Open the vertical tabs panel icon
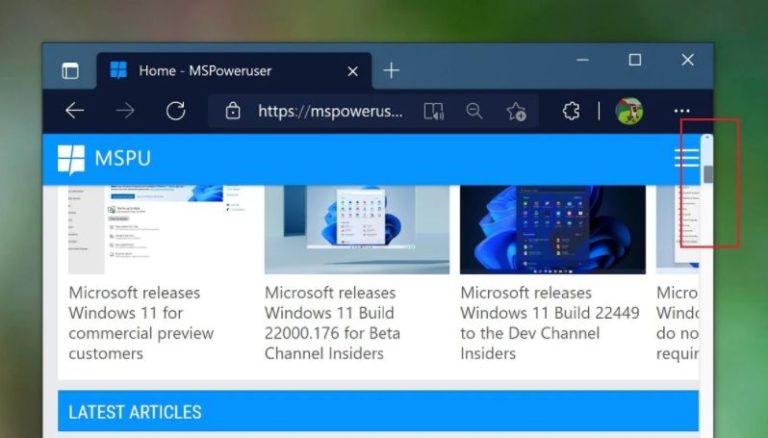Viewport: 768px width, 438px height. [70, 71]
